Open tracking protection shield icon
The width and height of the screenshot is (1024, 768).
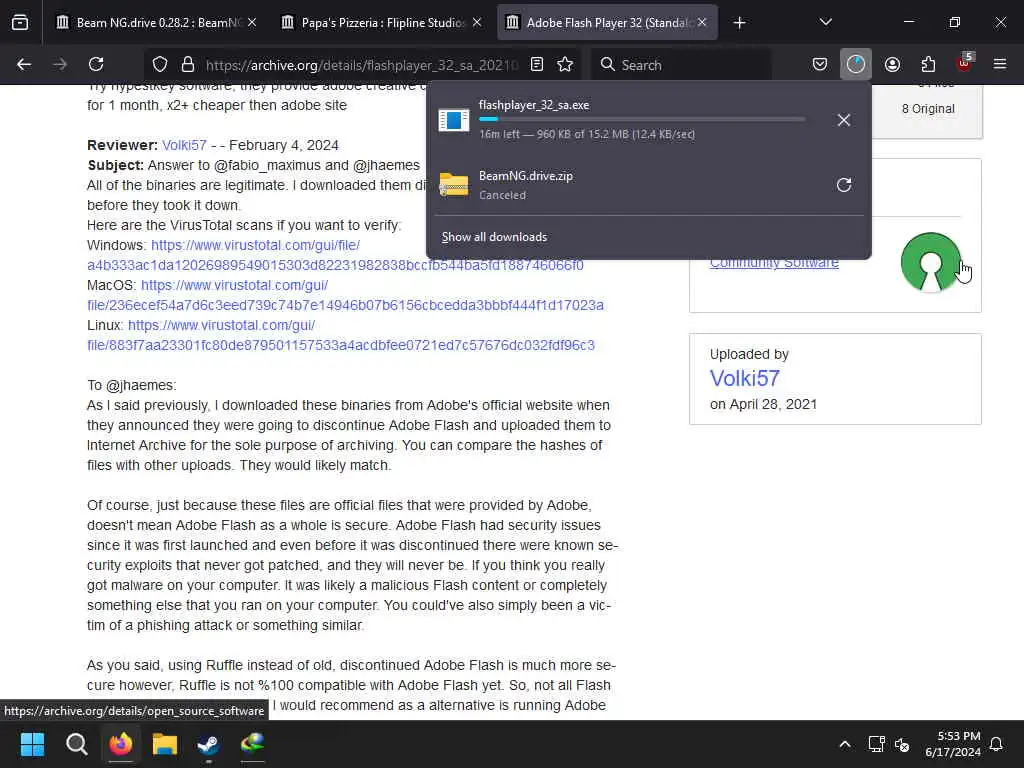tap(160, 65)
